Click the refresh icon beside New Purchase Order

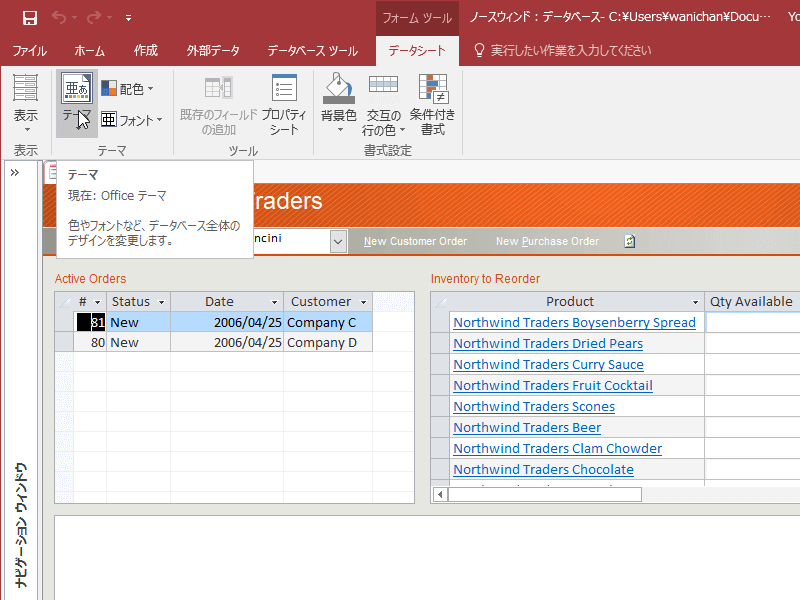coord(630,241)
